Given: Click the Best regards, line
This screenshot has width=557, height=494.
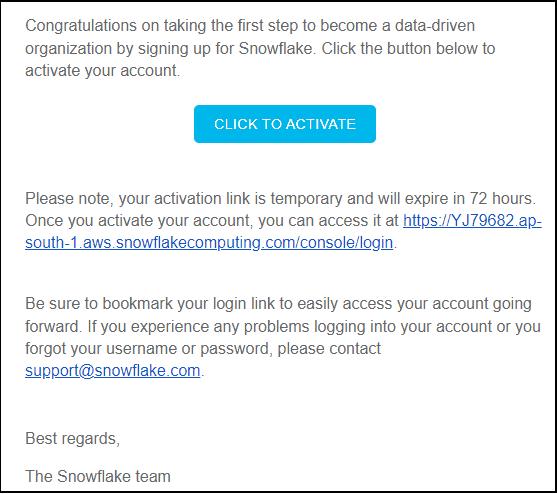Looking at the screenshot, I should [x=72, y=439].
